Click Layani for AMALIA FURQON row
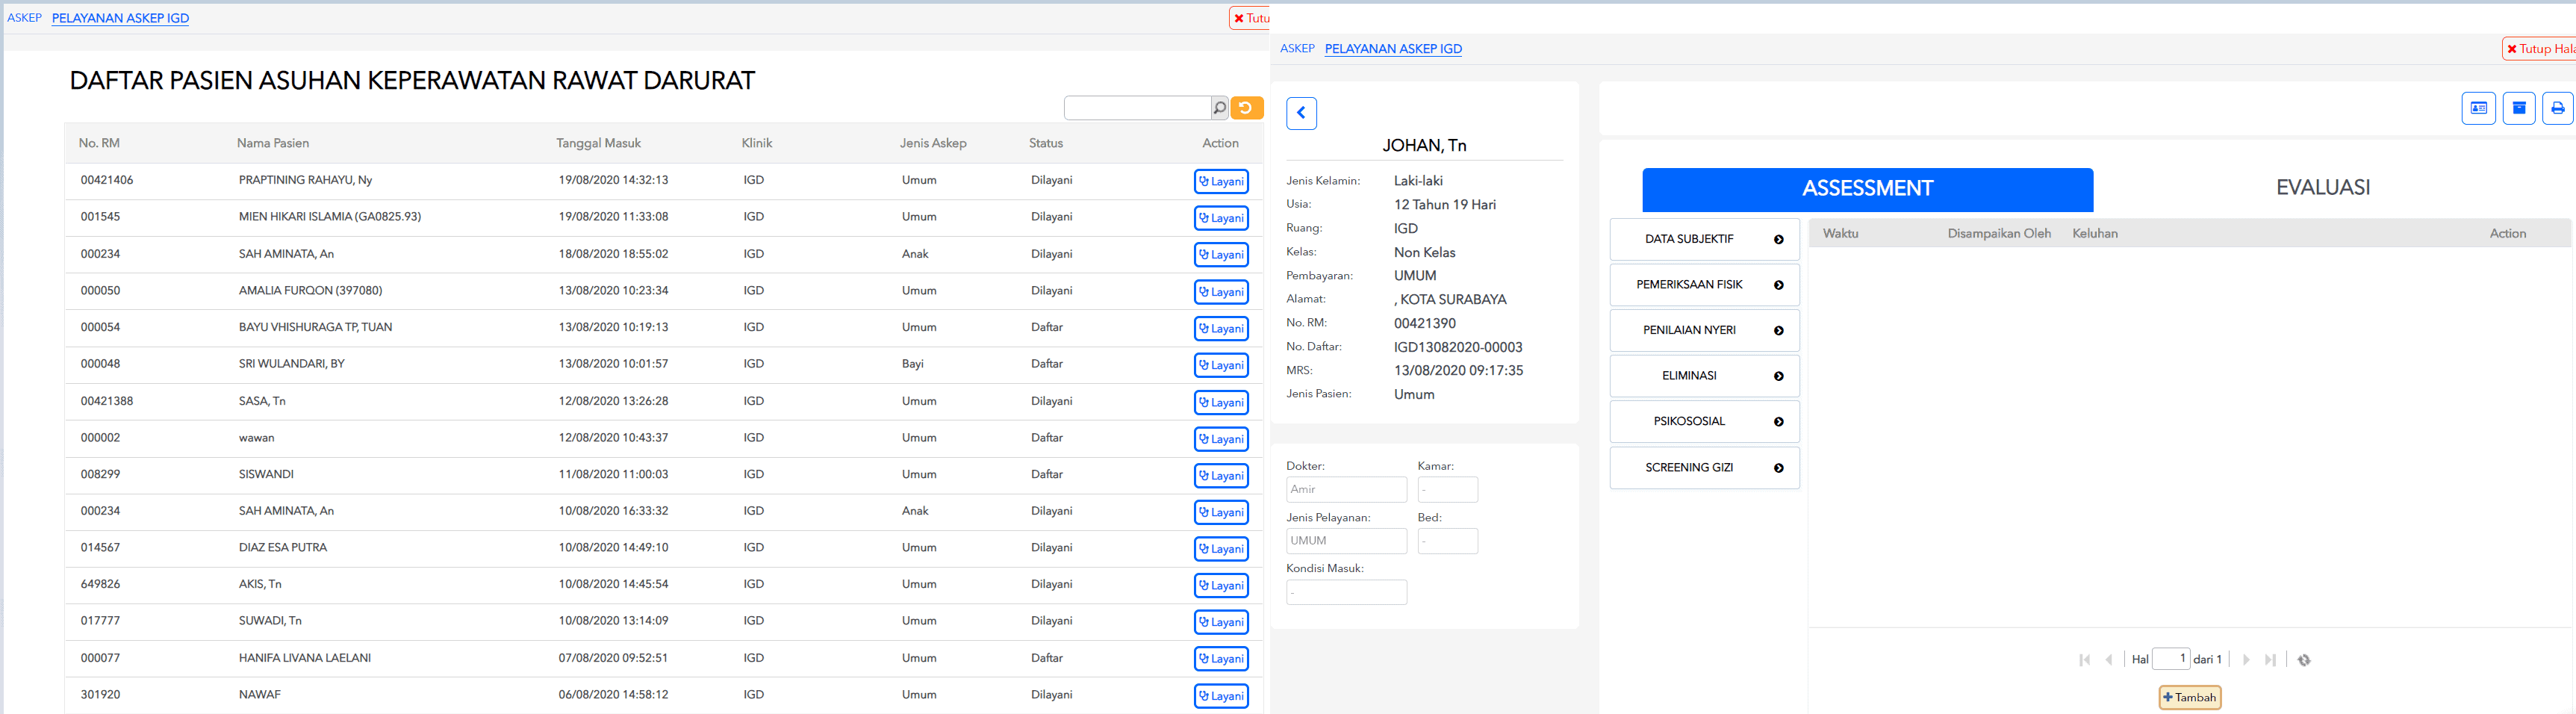Image resolution: width=2576 pixels, height=714 pixels. coord(1221,292)
